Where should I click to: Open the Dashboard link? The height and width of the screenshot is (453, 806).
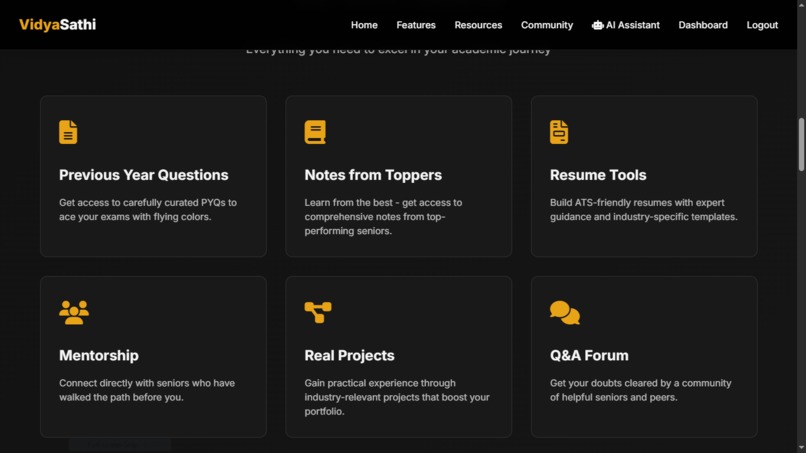pyautogui.click(x=703, y=25)
